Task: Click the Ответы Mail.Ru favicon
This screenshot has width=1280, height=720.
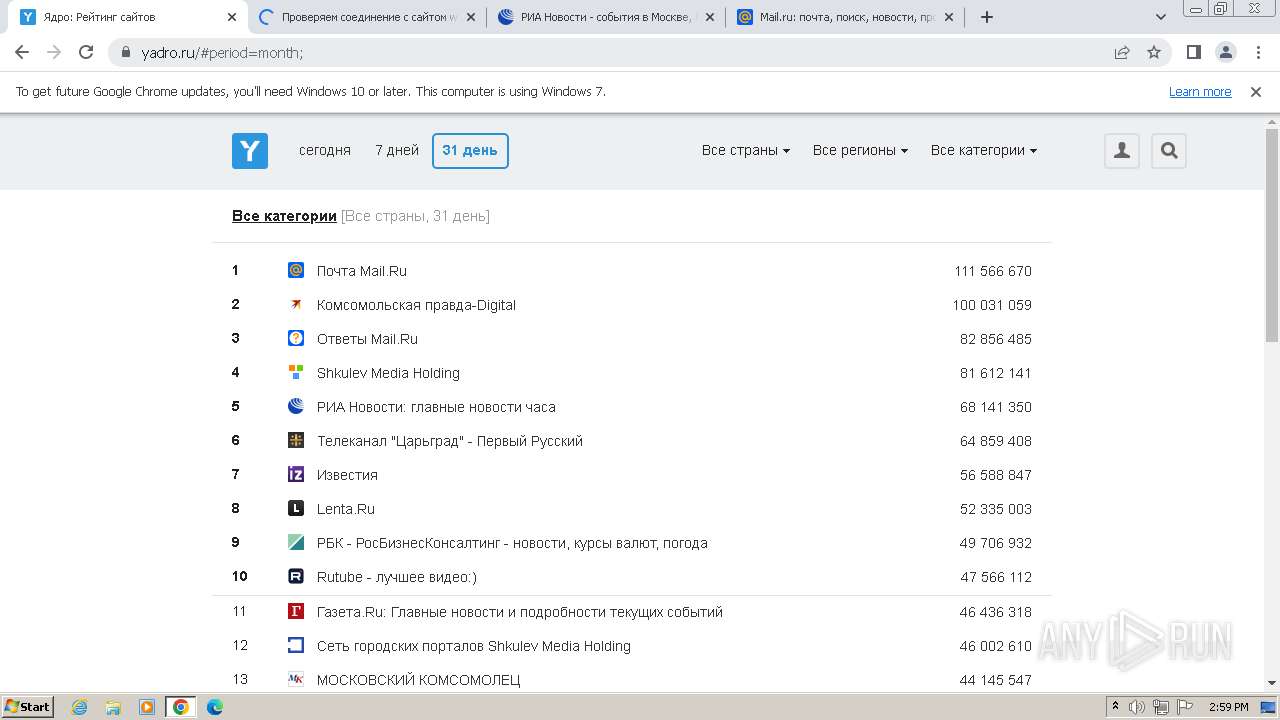Action: click(x=296, y=338)
